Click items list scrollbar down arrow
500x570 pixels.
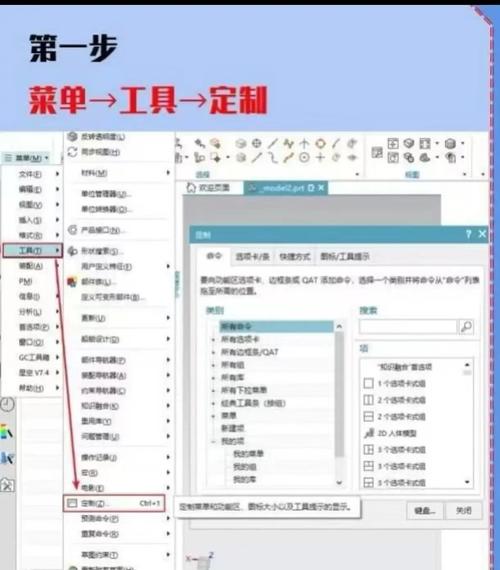pyautogui.click(x=467, y=482)
